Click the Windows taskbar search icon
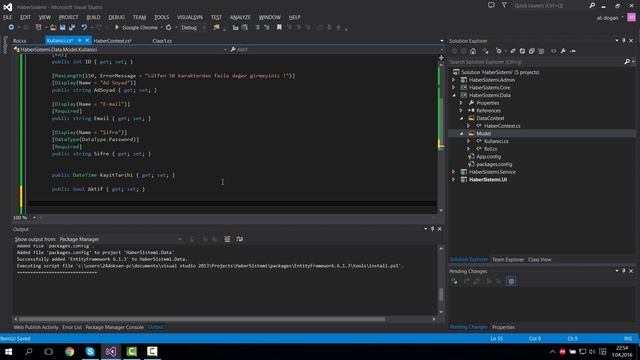 [x=29, y=351]
